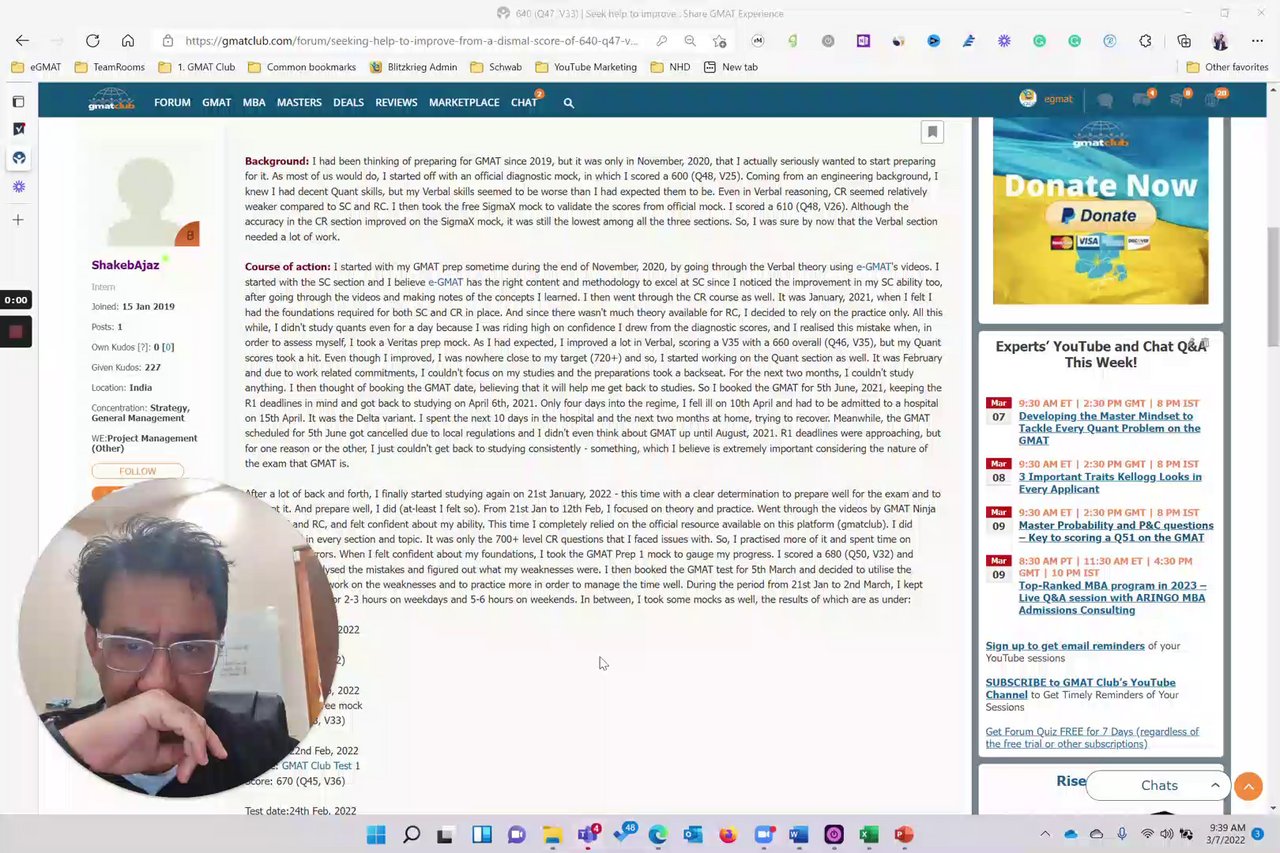Open Microsoft Edge from taskbar
This screenshot has width=1280, height=853.
[x=657, y=834]
